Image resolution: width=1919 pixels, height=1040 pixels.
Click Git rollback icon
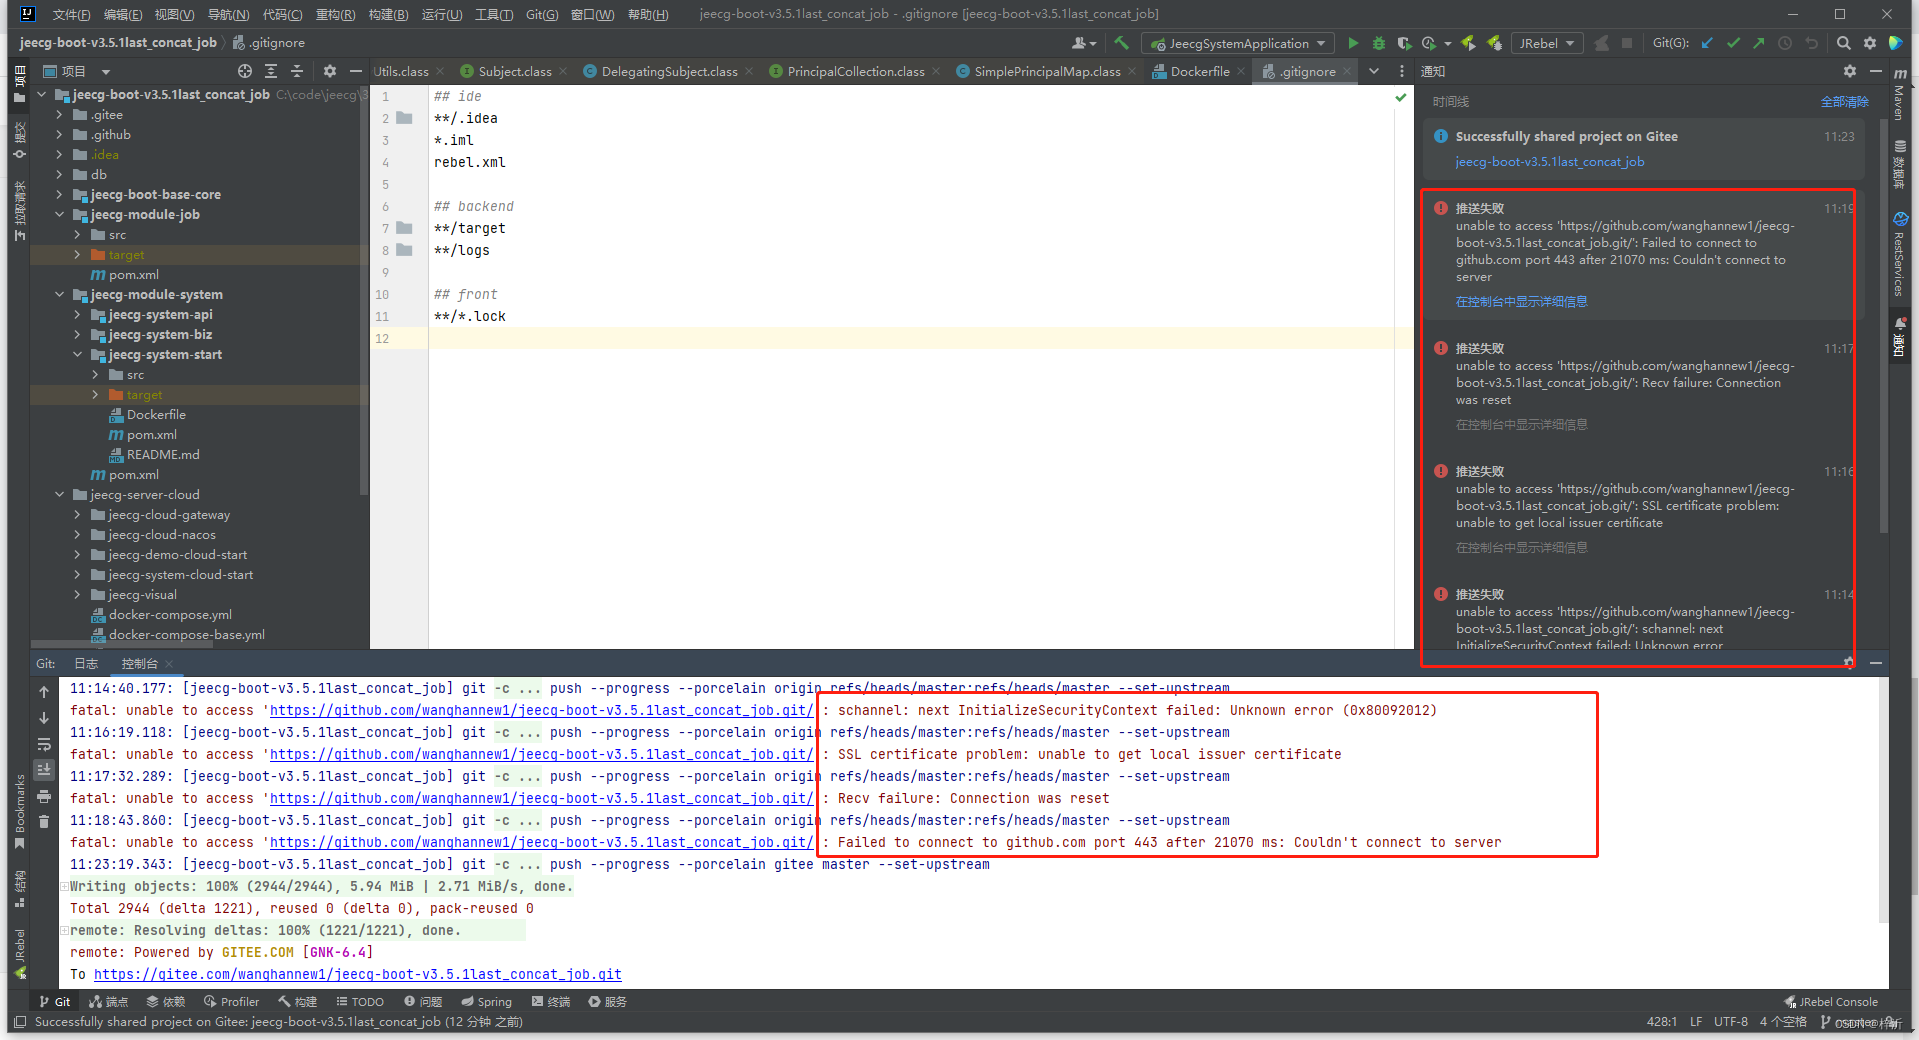point(1811,43)
